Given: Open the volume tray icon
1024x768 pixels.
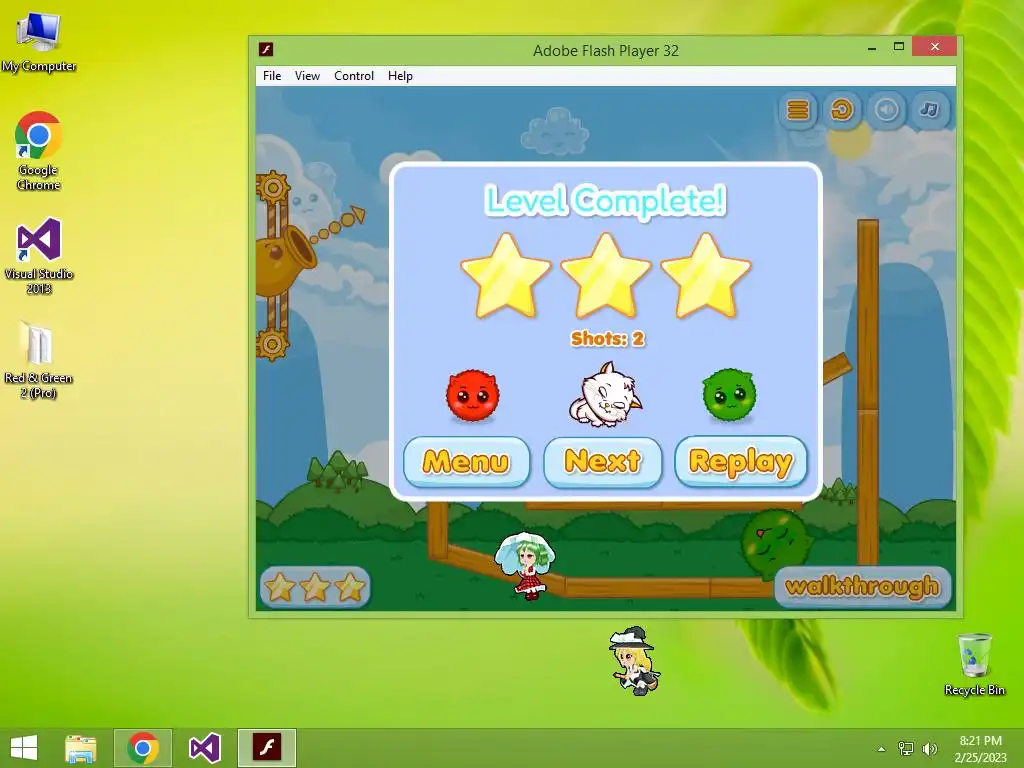Looking at the screenshot, I should pos(930,749).
